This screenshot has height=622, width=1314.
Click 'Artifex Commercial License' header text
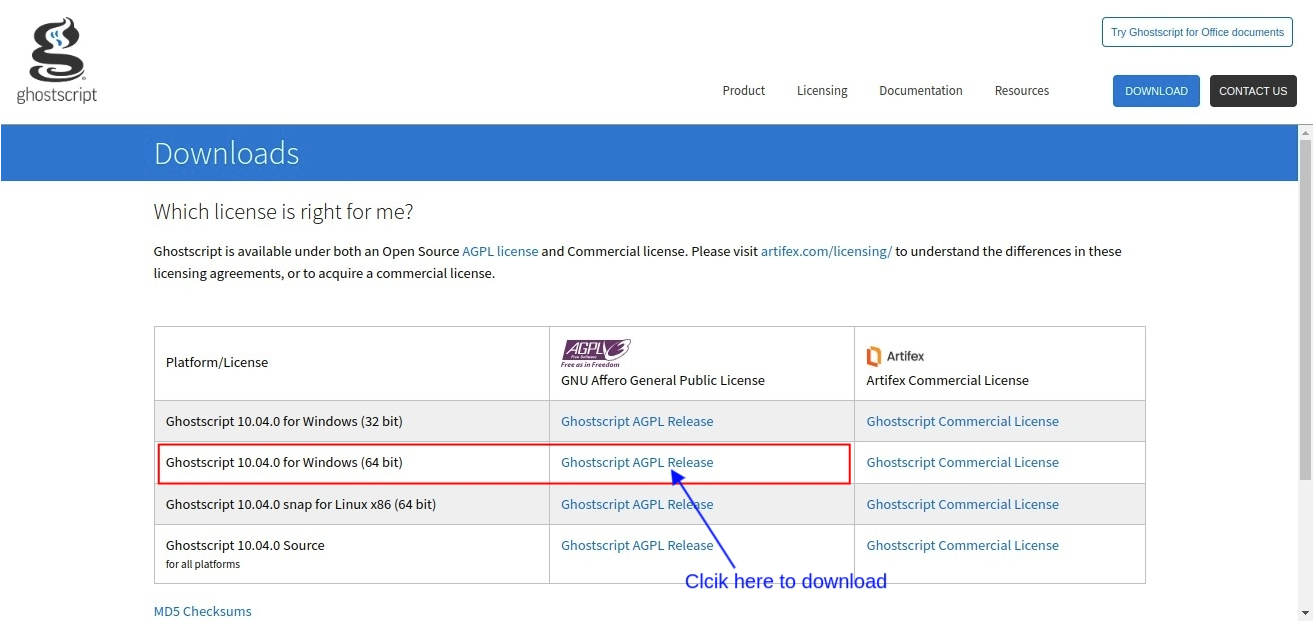tap(947, 380)
